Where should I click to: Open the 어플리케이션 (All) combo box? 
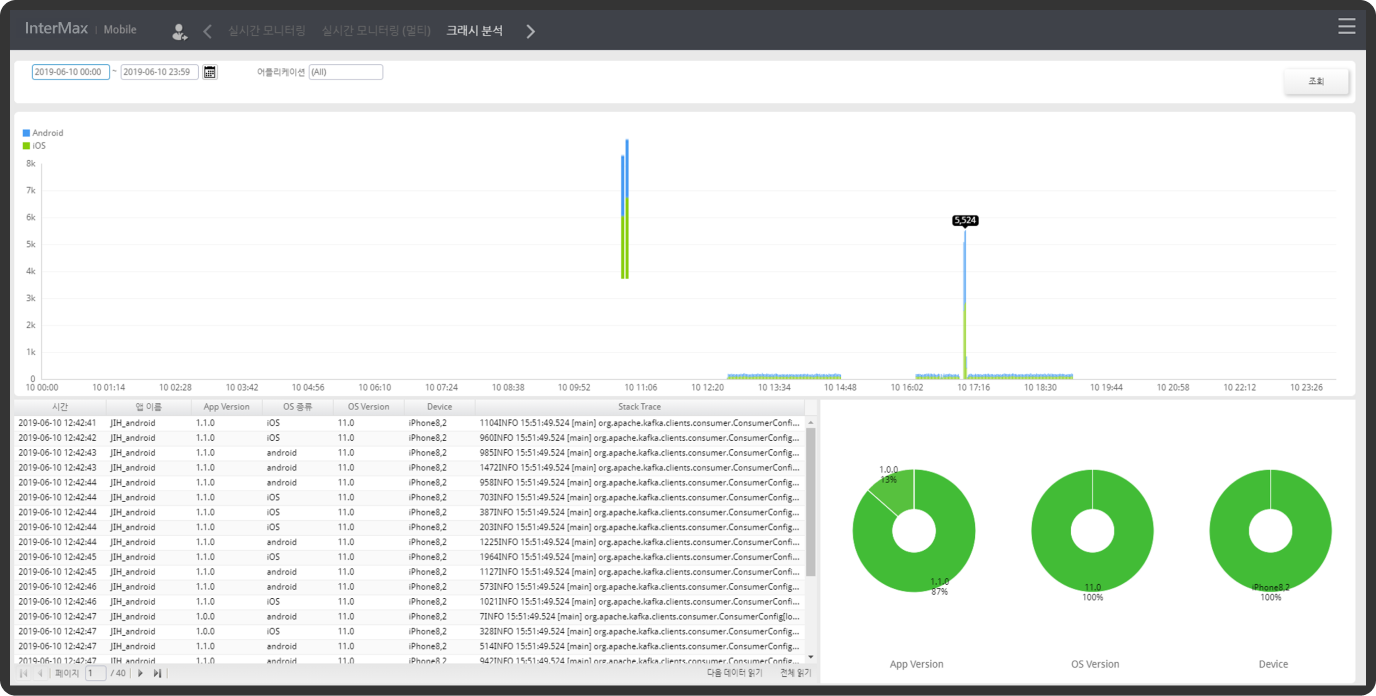[345, 72]
